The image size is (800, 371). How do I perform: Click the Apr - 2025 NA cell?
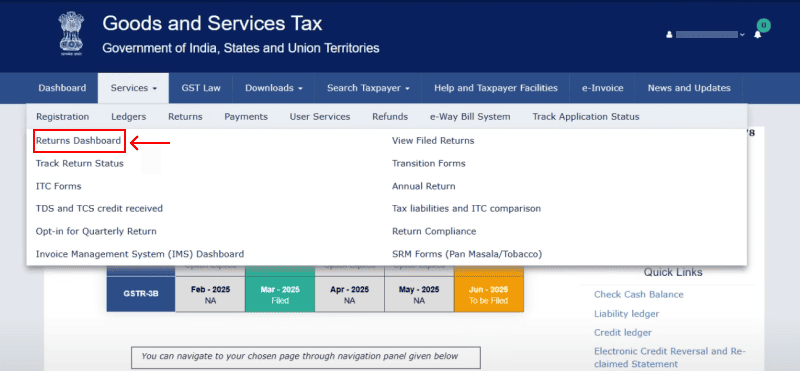point(349,294)
